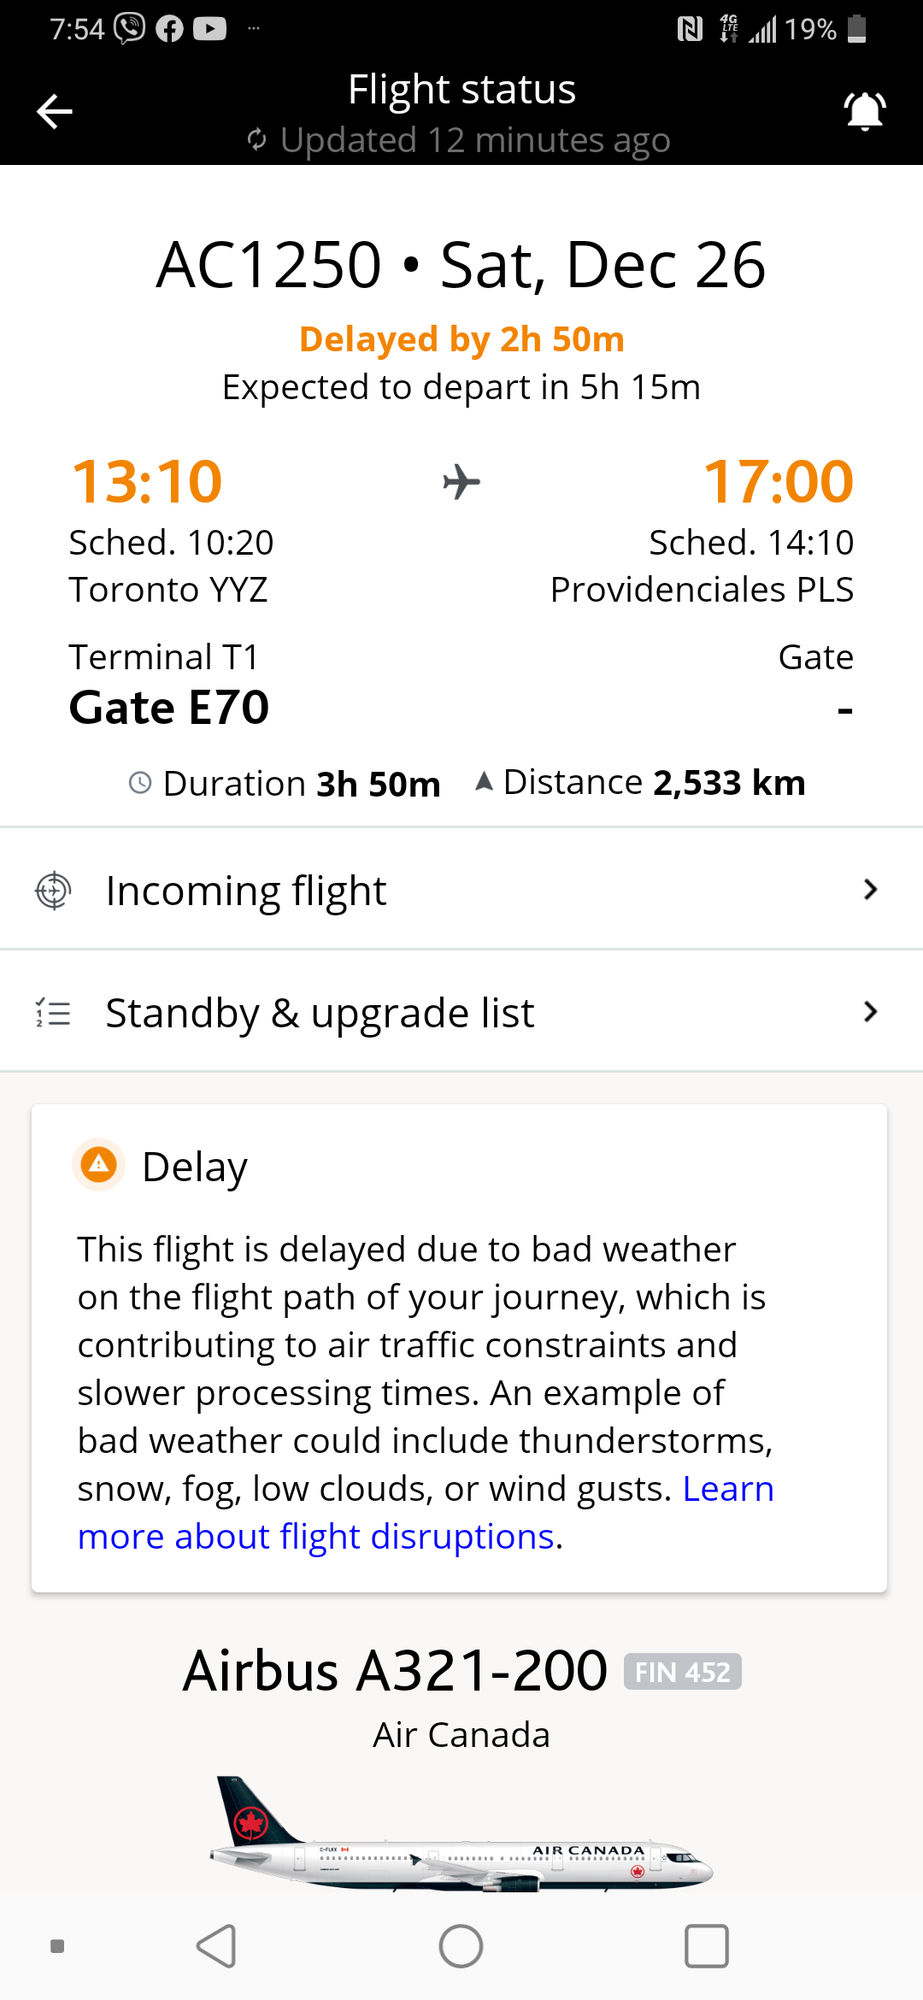Toggle the flight notification bell
923x2000 pixels.
[x=866, y=110]
